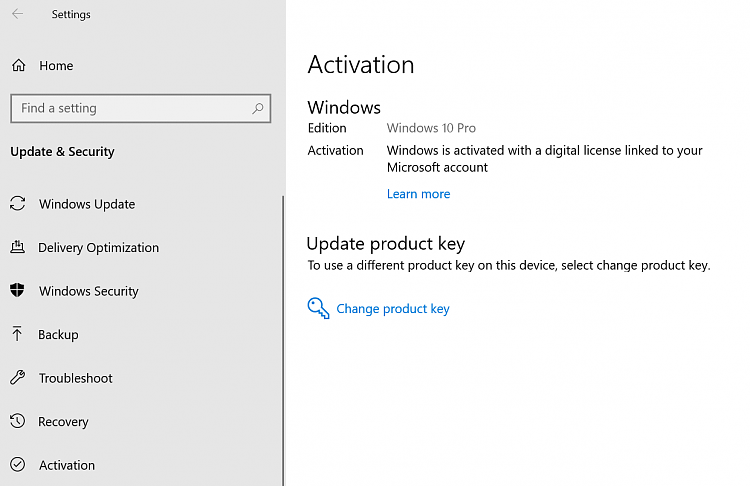750x486 pixels.
Task: Click the Windows Update refresh icon
Action: (x=18, y=203)
